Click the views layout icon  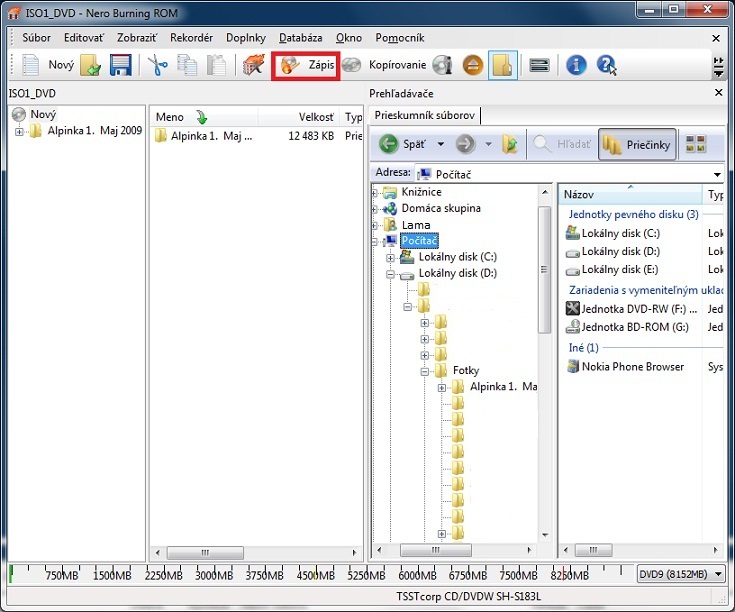coord(696,144)
